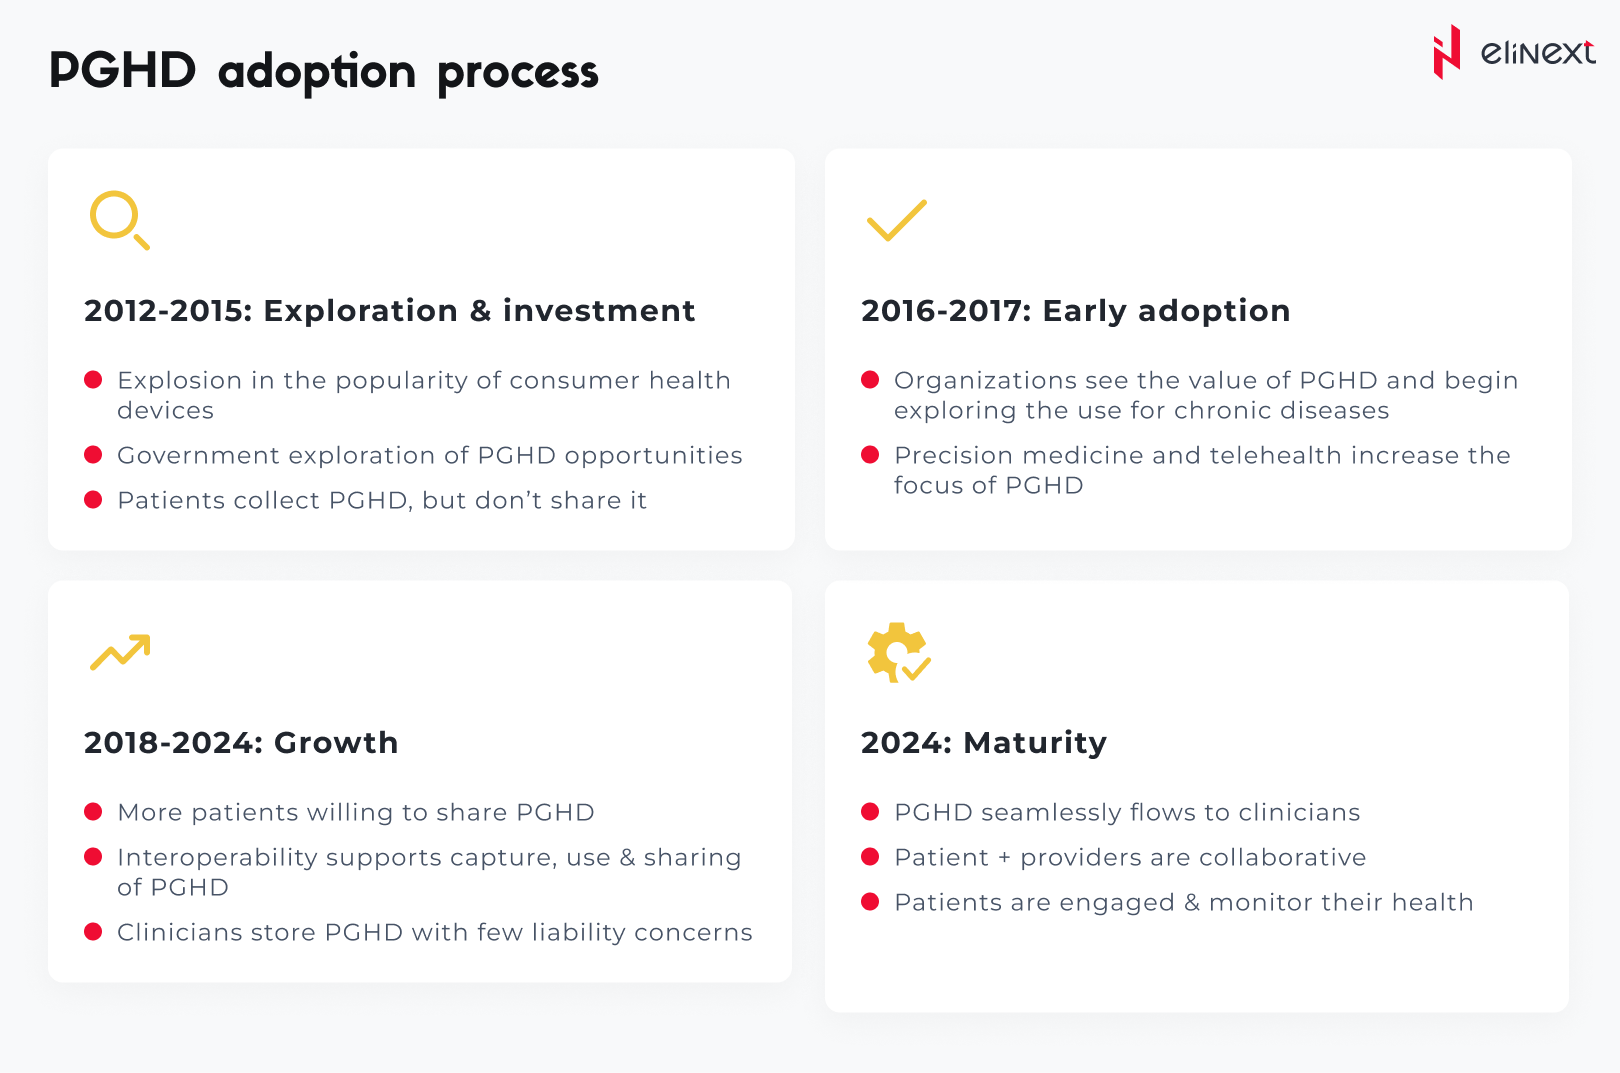Image resolution: width=1620 pixels, height=1073 pixels.
Task: Click red bullet beside 'Government exploration of PGHD'
Action: tap(94, 455)
